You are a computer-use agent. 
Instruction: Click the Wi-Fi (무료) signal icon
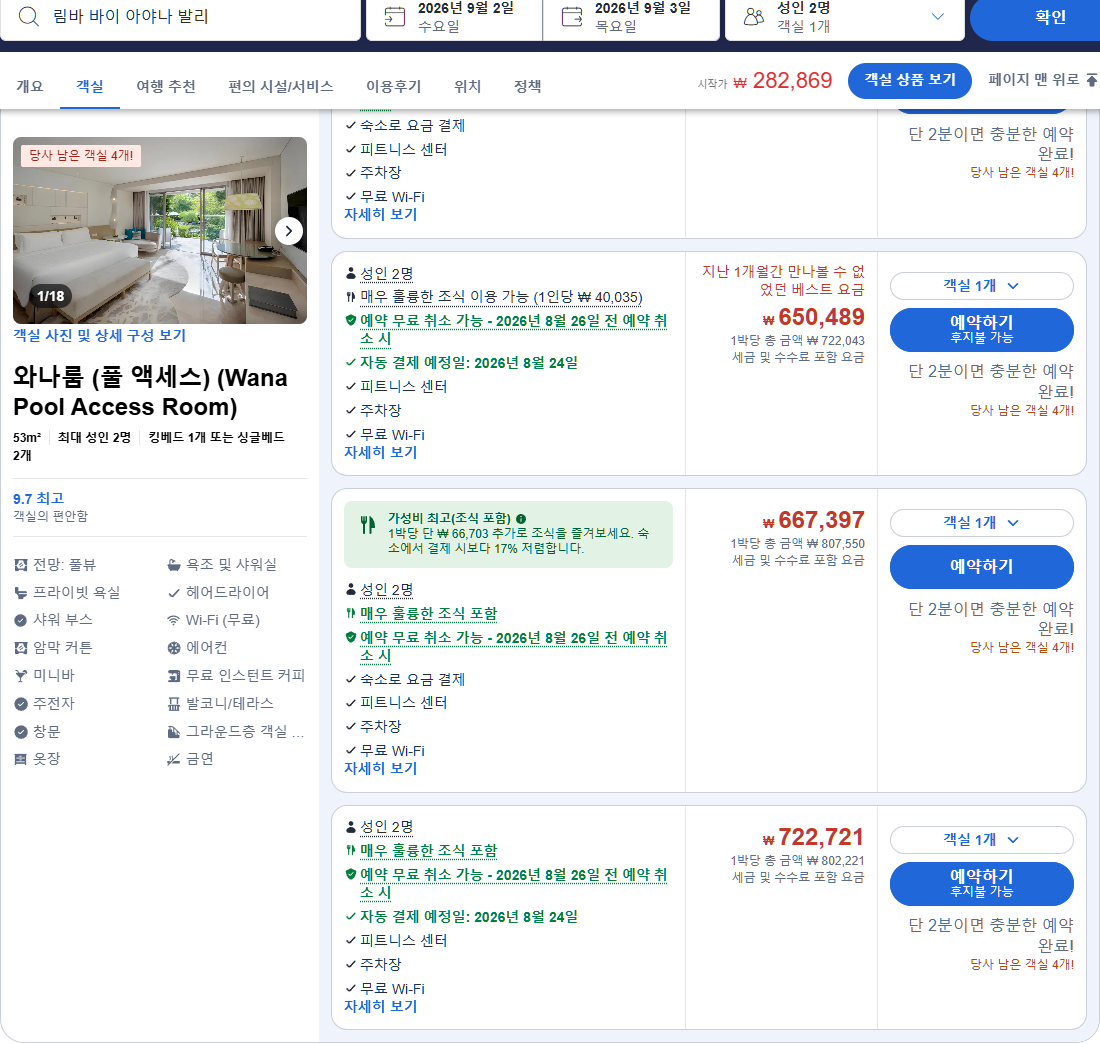pyautogui.click(x=174, y=620)
